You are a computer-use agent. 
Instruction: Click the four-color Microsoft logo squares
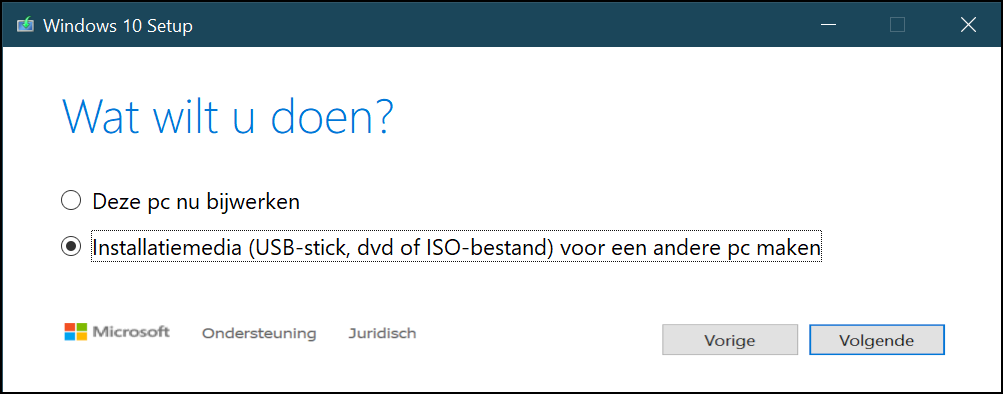75,332
